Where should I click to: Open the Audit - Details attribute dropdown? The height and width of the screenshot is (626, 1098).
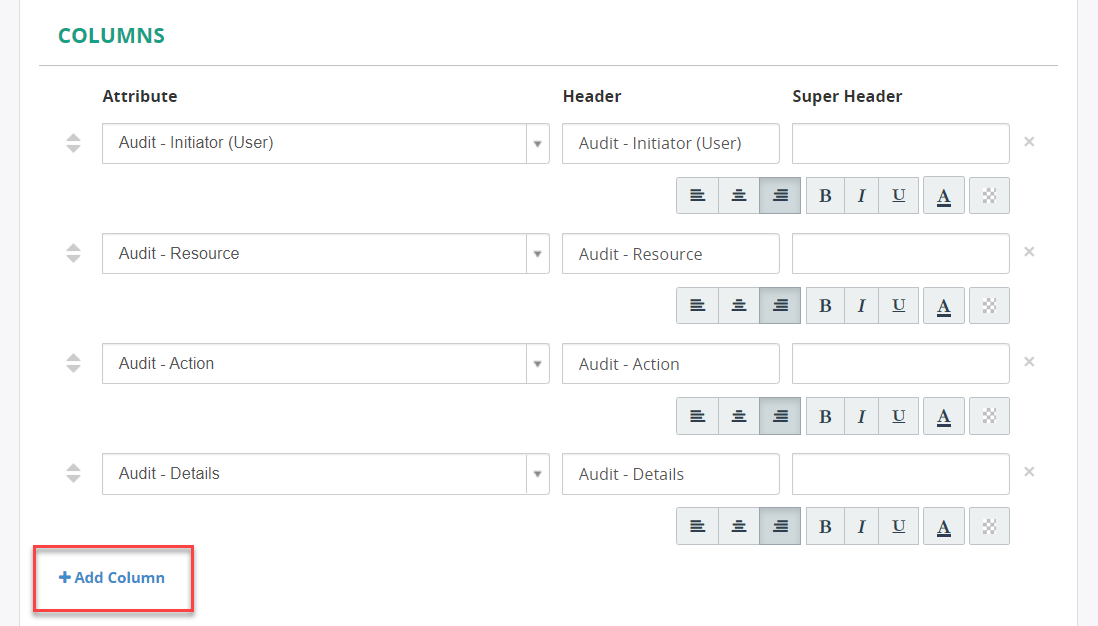(538, 474)
